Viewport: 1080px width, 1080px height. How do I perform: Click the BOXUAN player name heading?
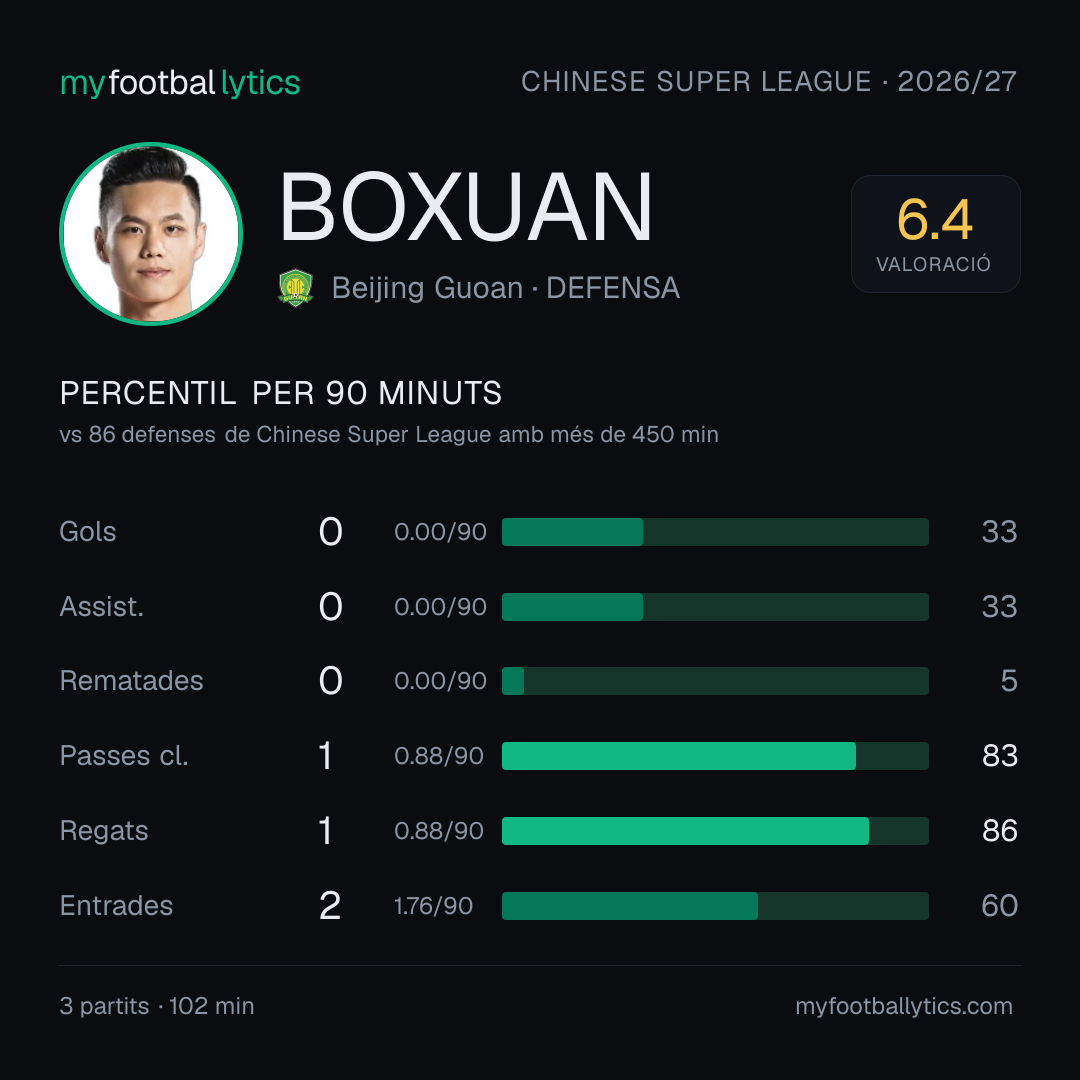coord(465,207)
